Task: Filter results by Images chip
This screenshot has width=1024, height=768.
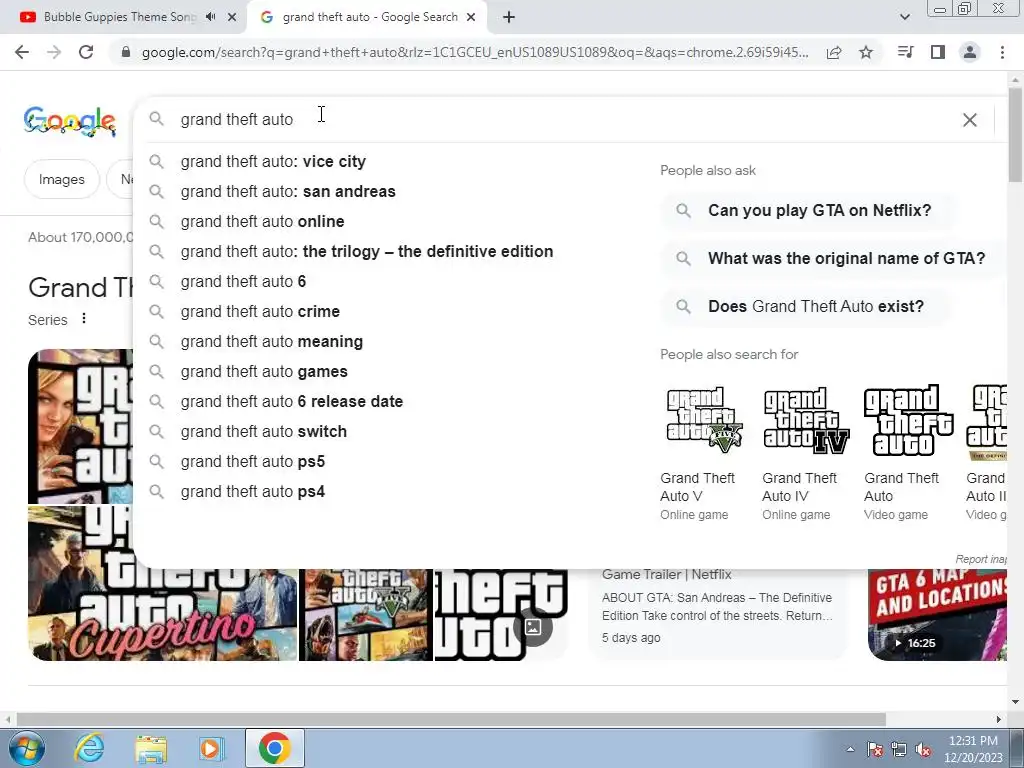Action: click(x=61, y=179)
